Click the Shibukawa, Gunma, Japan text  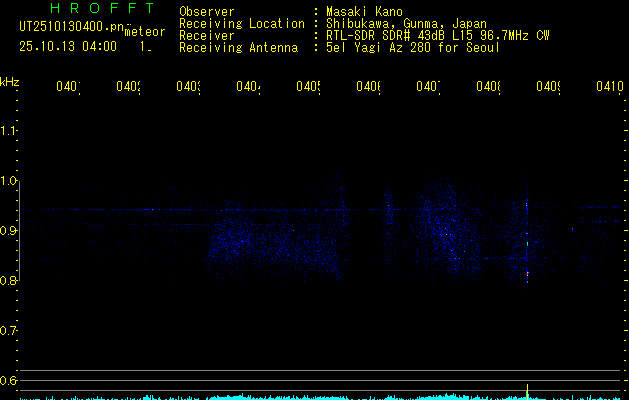click(x=406, y=24)
